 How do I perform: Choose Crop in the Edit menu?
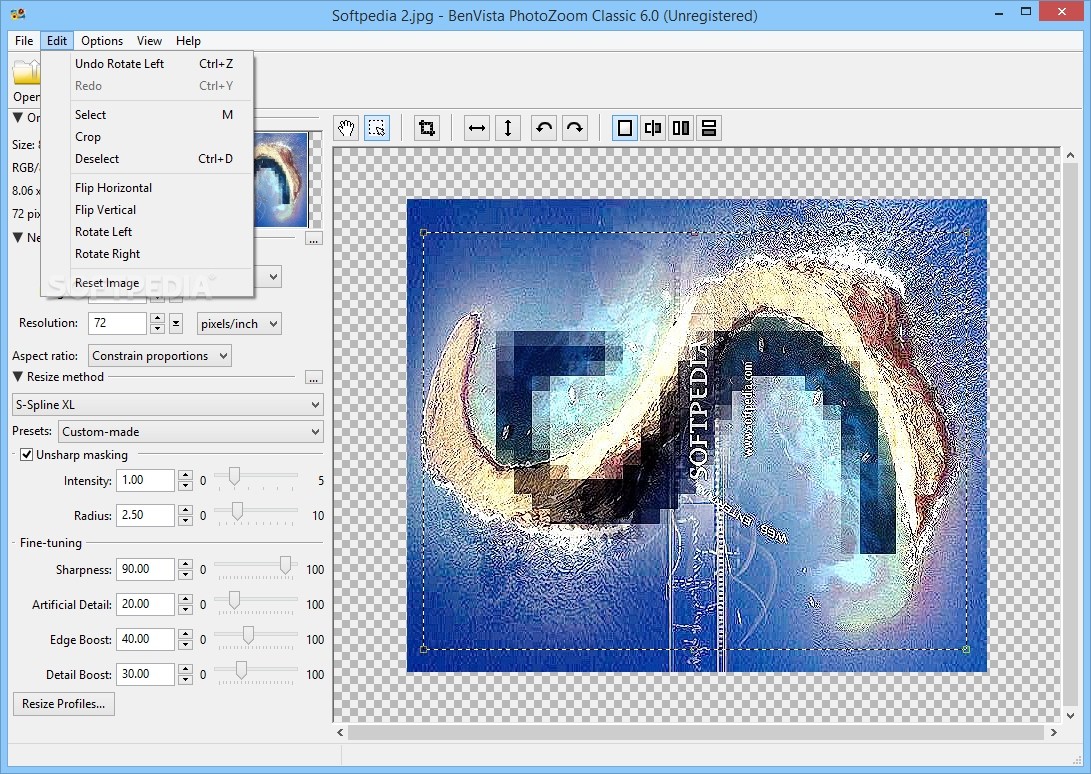[x=148, y=136]
